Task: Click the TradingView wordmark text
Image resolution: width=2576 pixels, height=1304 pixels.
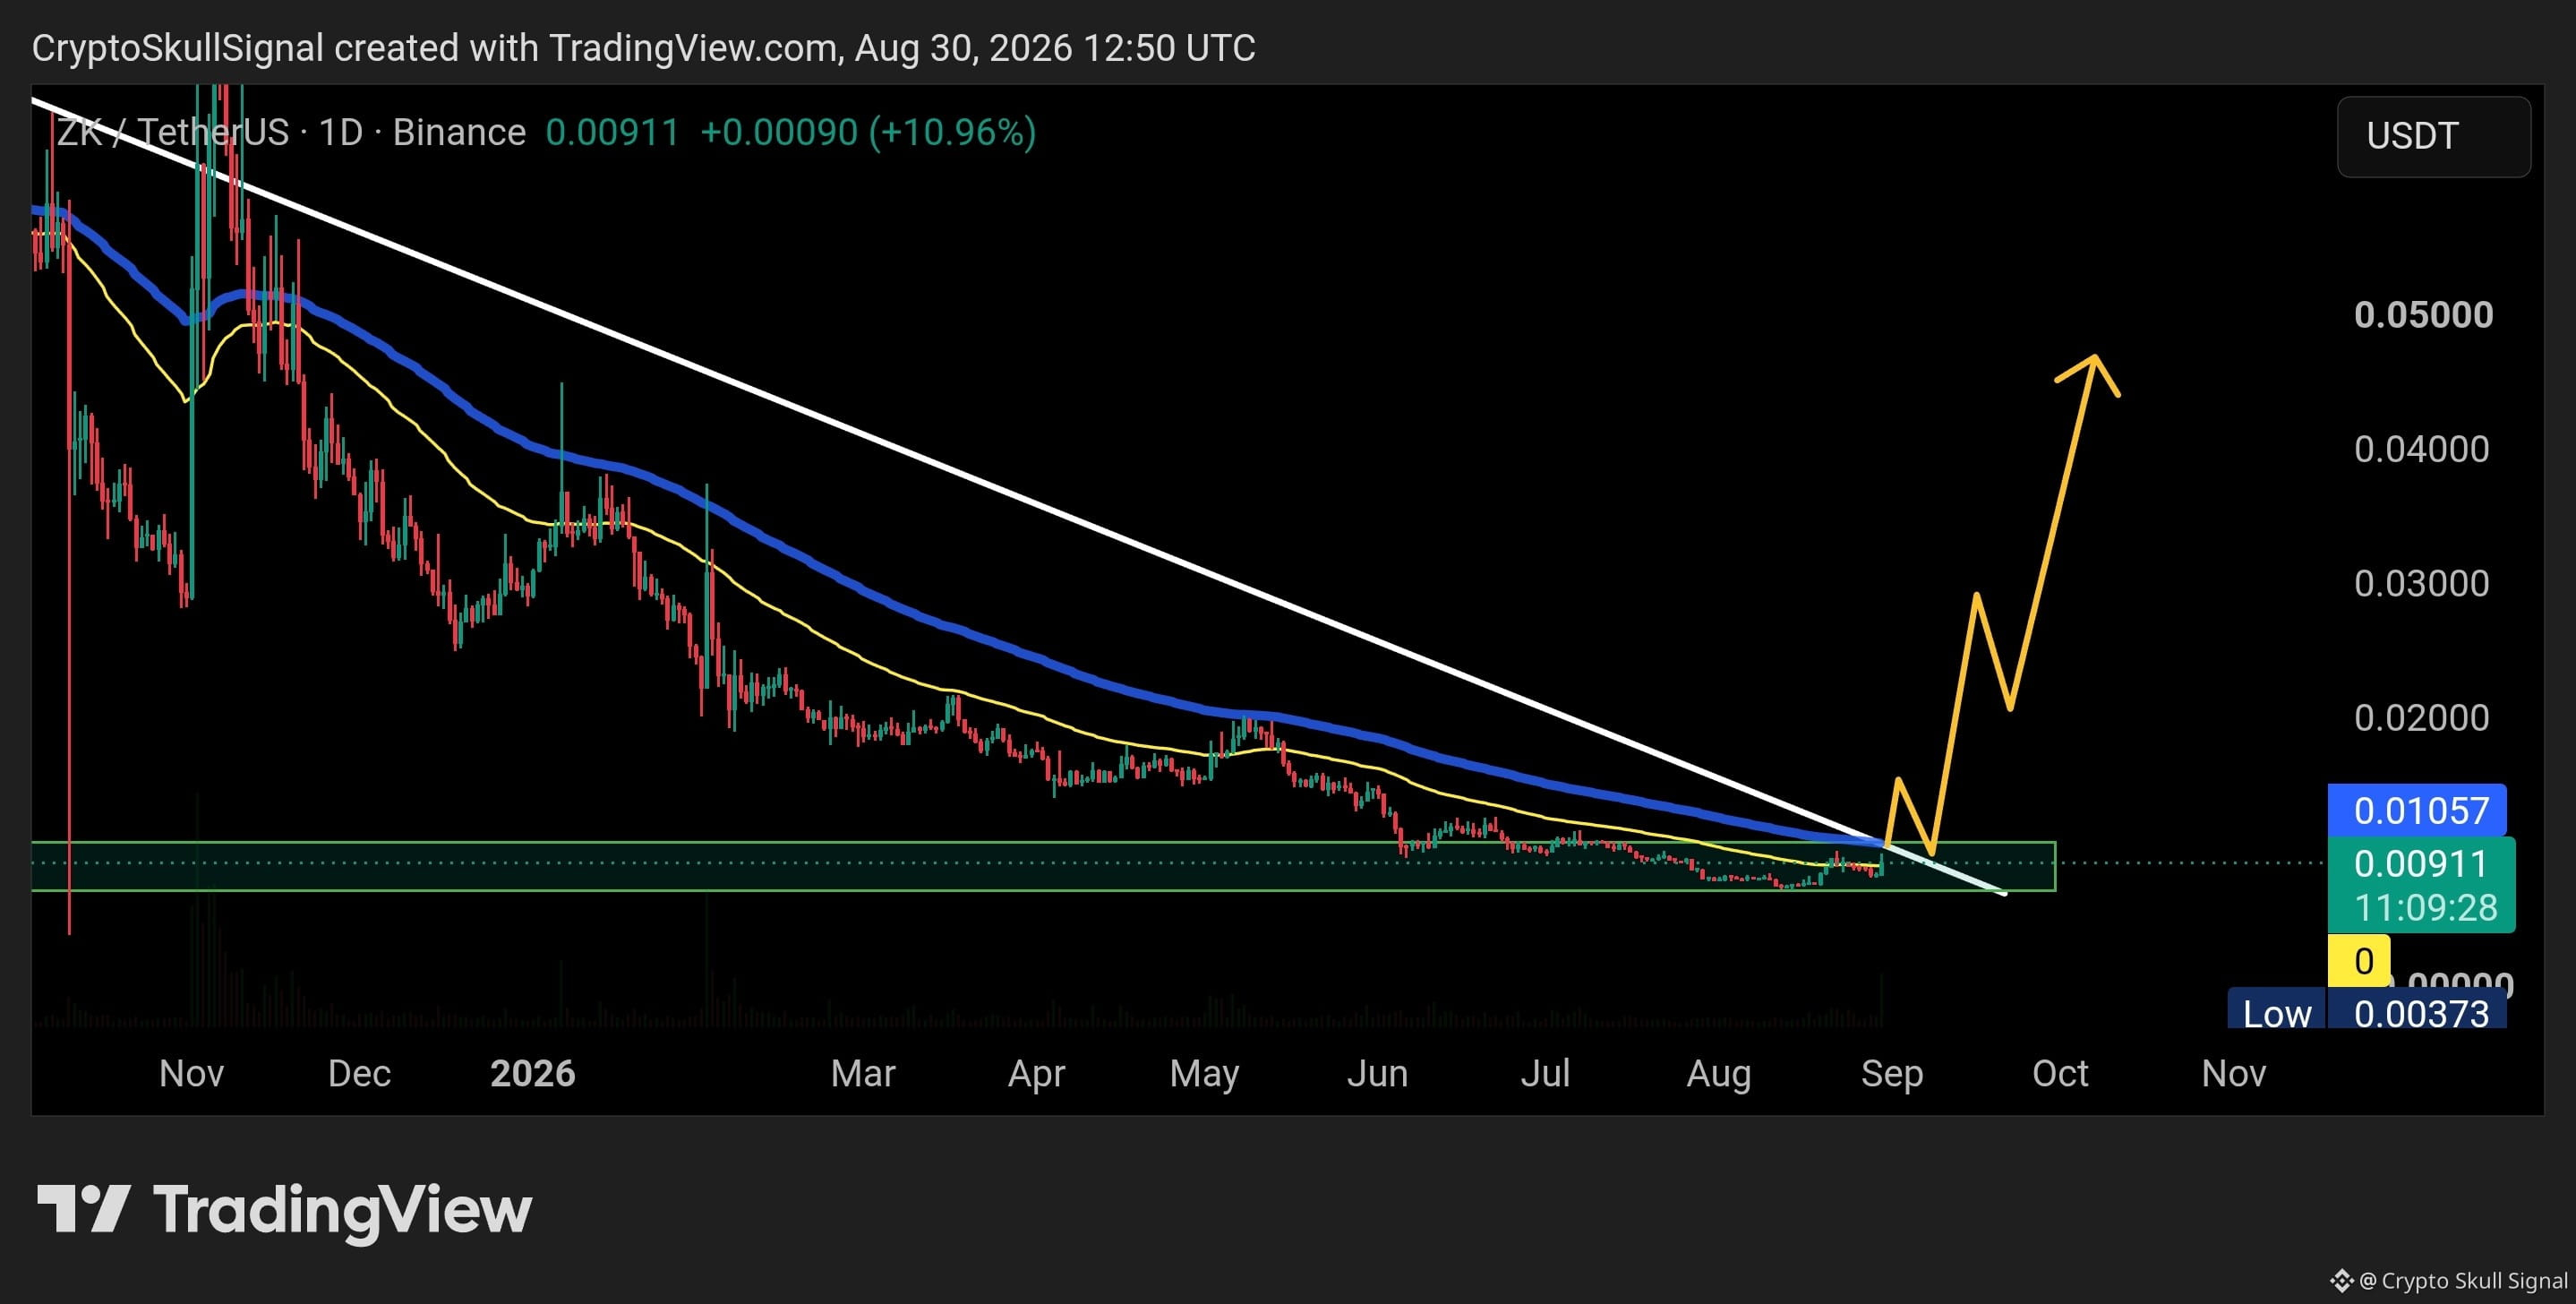Action: 342,1210
